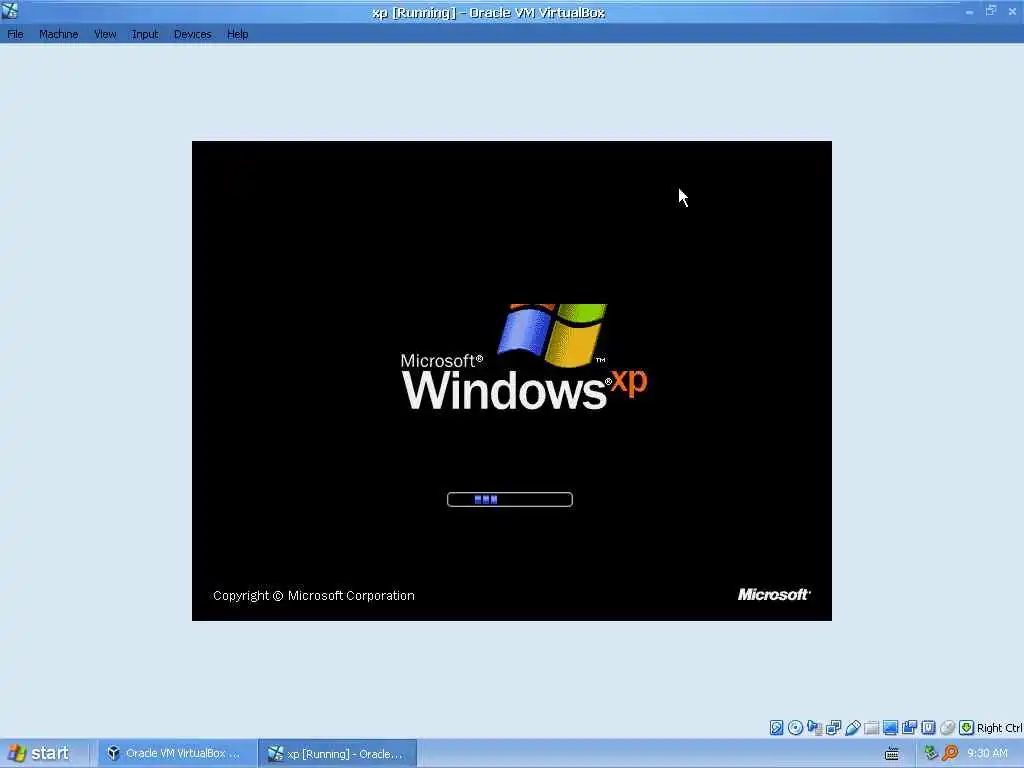Image resolution: width=1024 pixels, height=768 pixels.
Task: Click the network adapters status icon
Action: [x=833, y=728]
